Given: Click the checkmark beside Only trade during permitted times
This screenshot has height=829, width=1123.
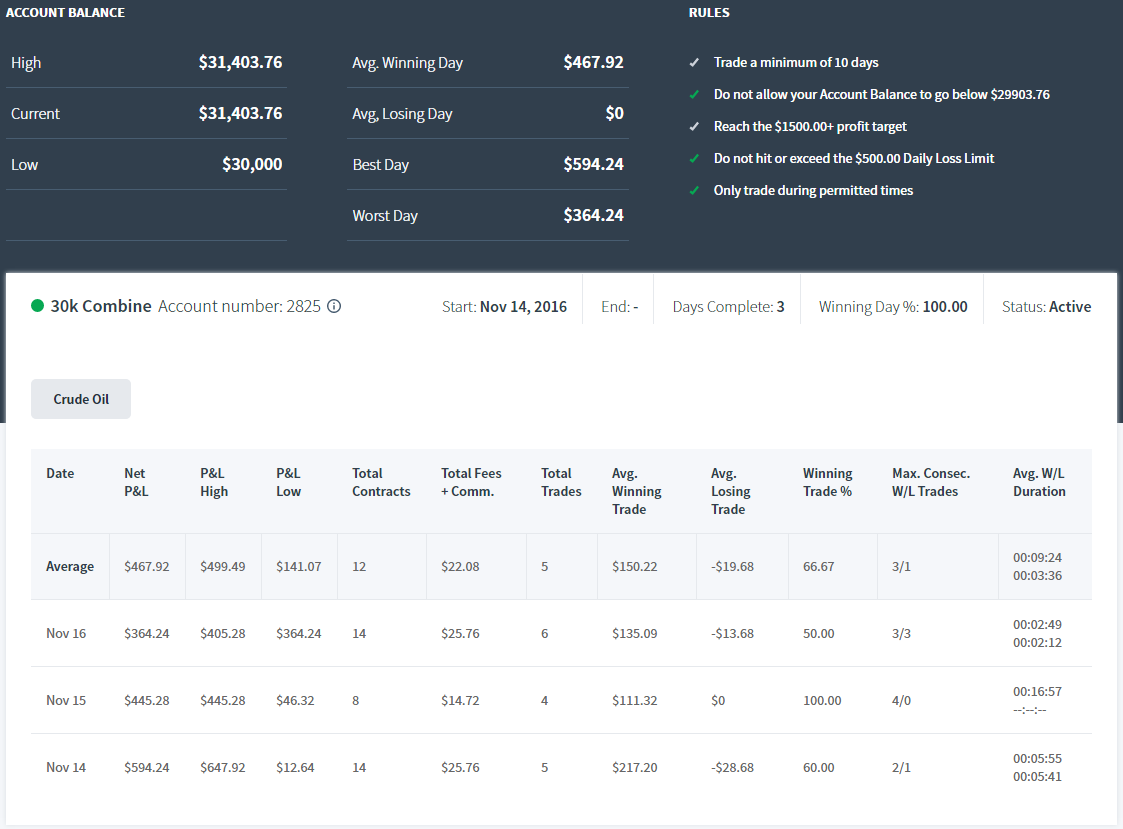Looking at the screenshot, I should (694, 191).
